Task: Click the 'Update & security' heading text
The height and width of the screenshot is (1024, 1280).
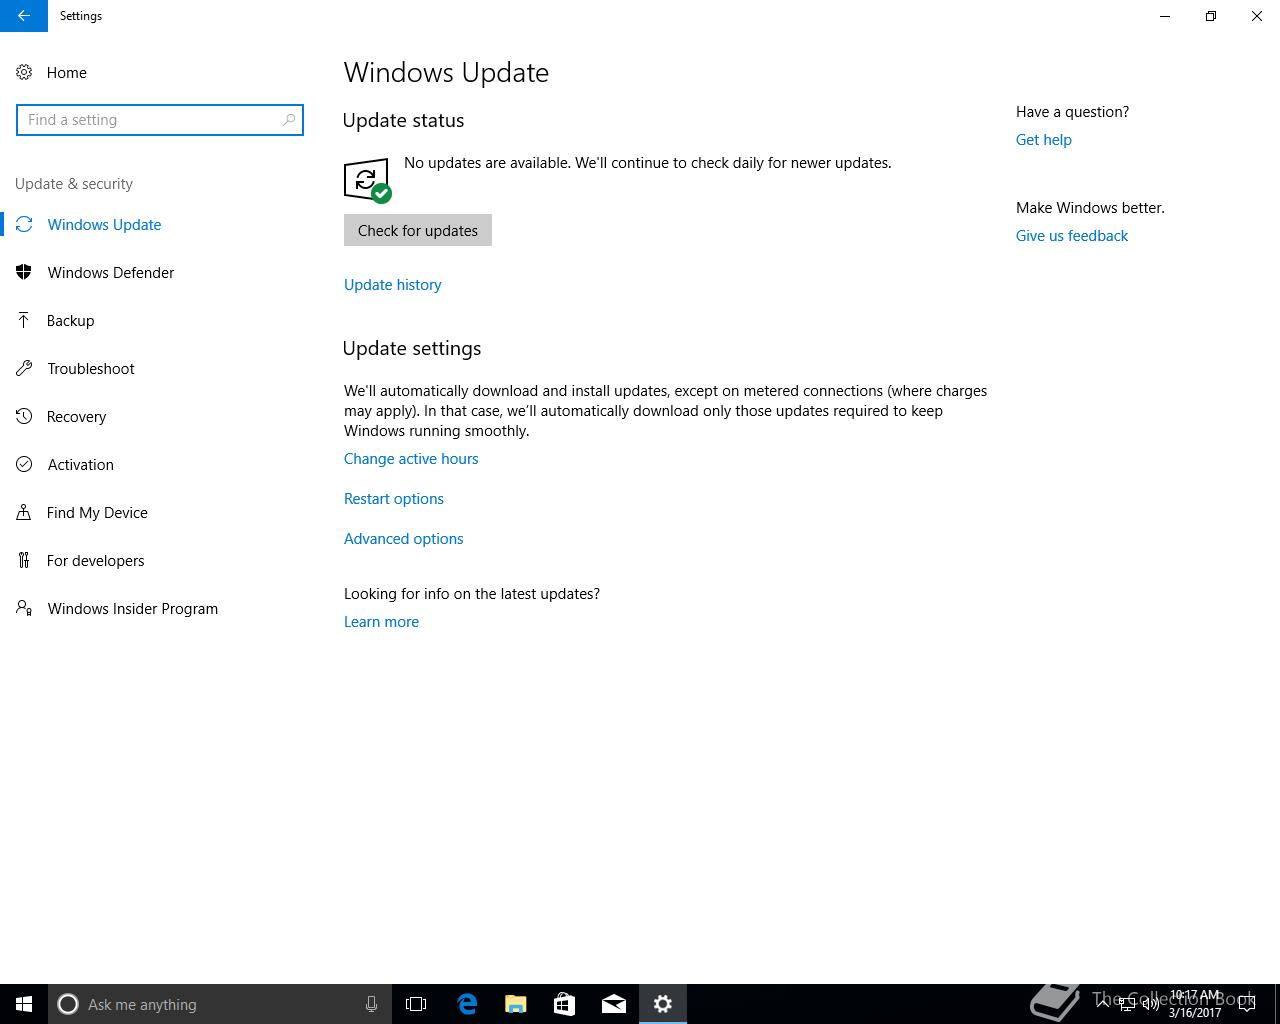Action: coord(74,184)
